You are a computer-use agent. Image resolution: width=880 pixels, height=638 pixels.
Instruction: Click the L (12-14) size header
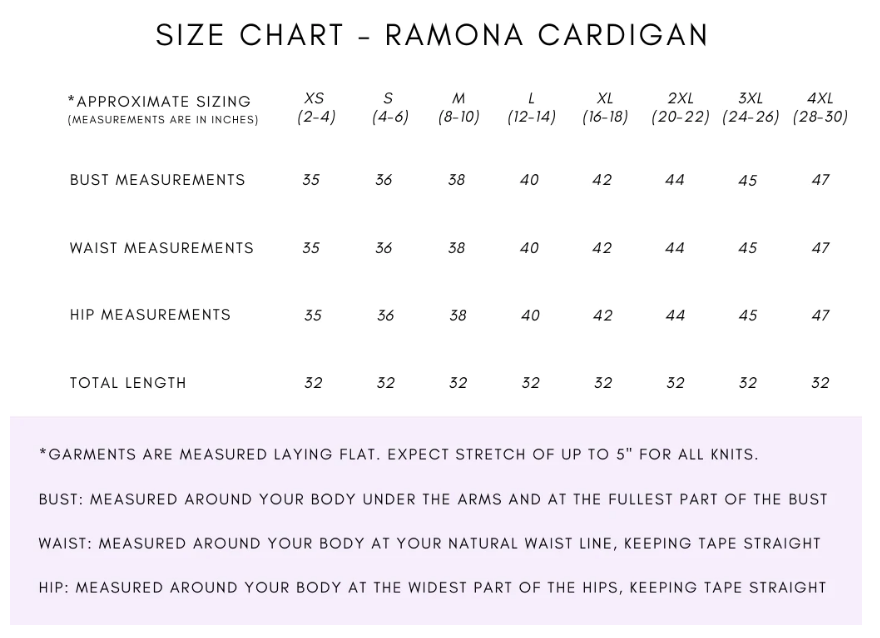coord(531,107)
